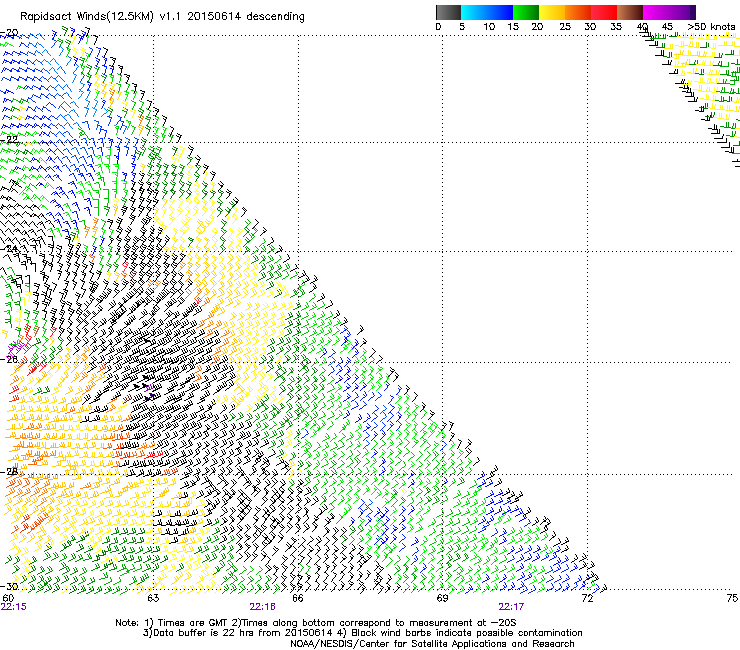
Task: Click the '-30' latitude axis label
Action: 9,586
